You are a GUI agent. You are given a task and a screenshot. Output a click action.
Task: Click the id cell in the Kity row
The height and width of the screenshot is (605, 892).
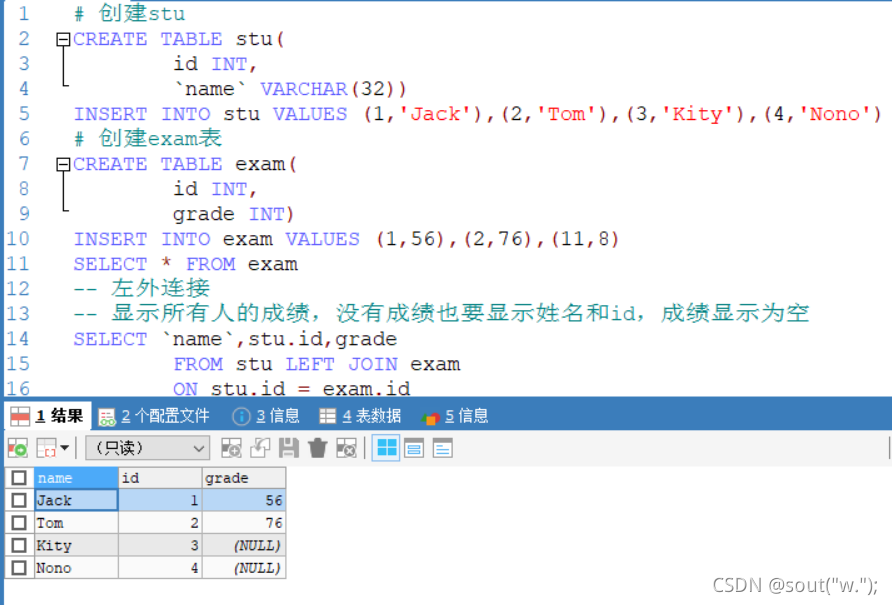tap(160, 545)
